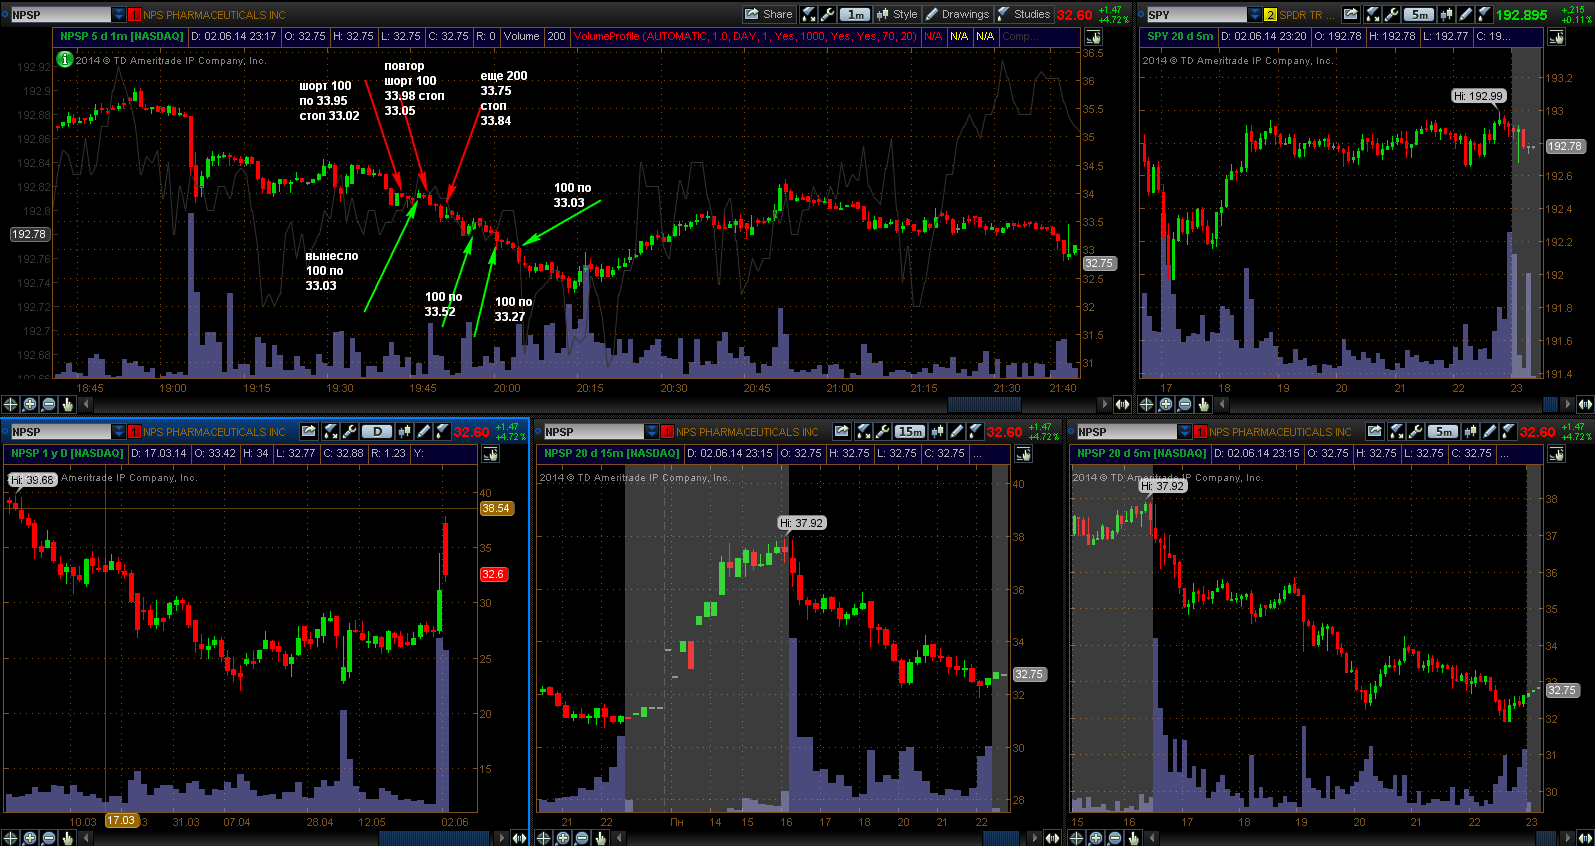Zoom in on SPY chart
Viewport: 1595px width, 846px height.
point(1165,404)
